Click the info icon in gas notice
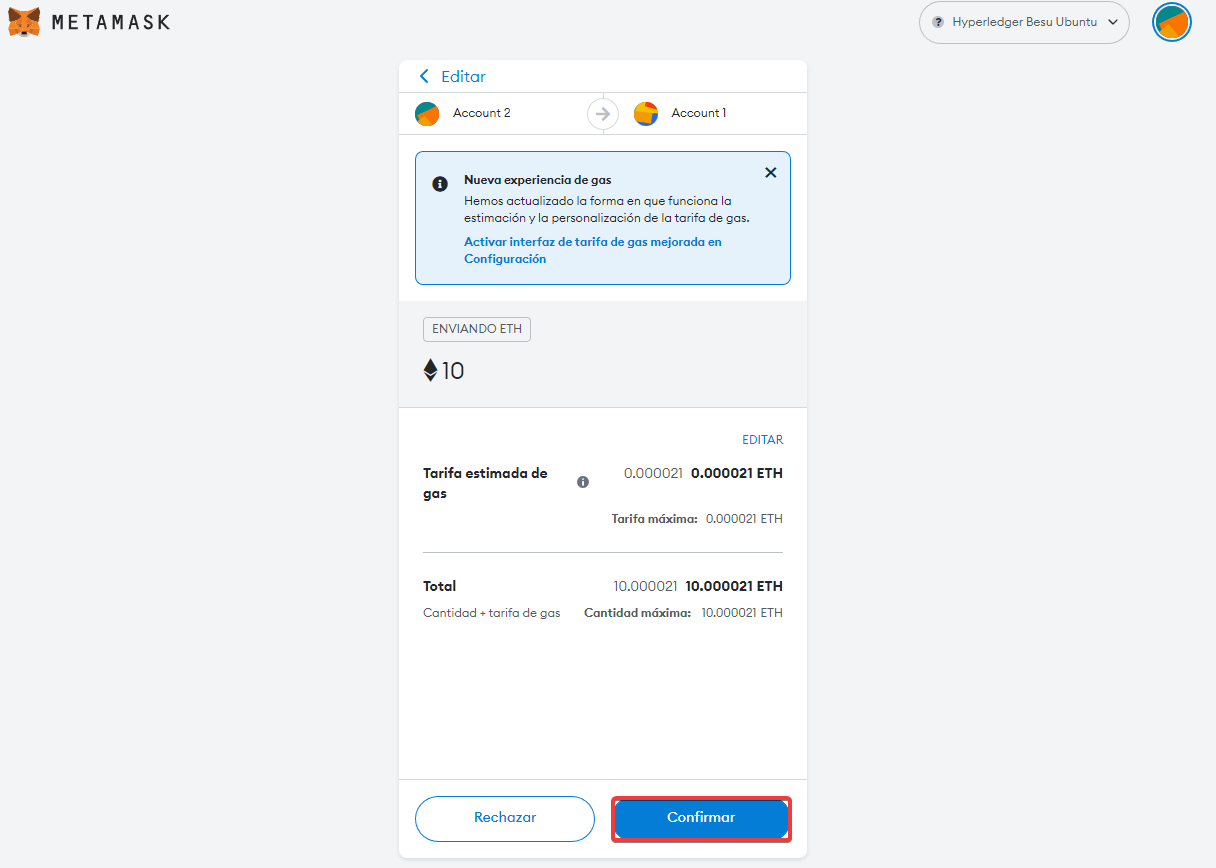This screenshot has height=868, width=1216. point(439,184)
